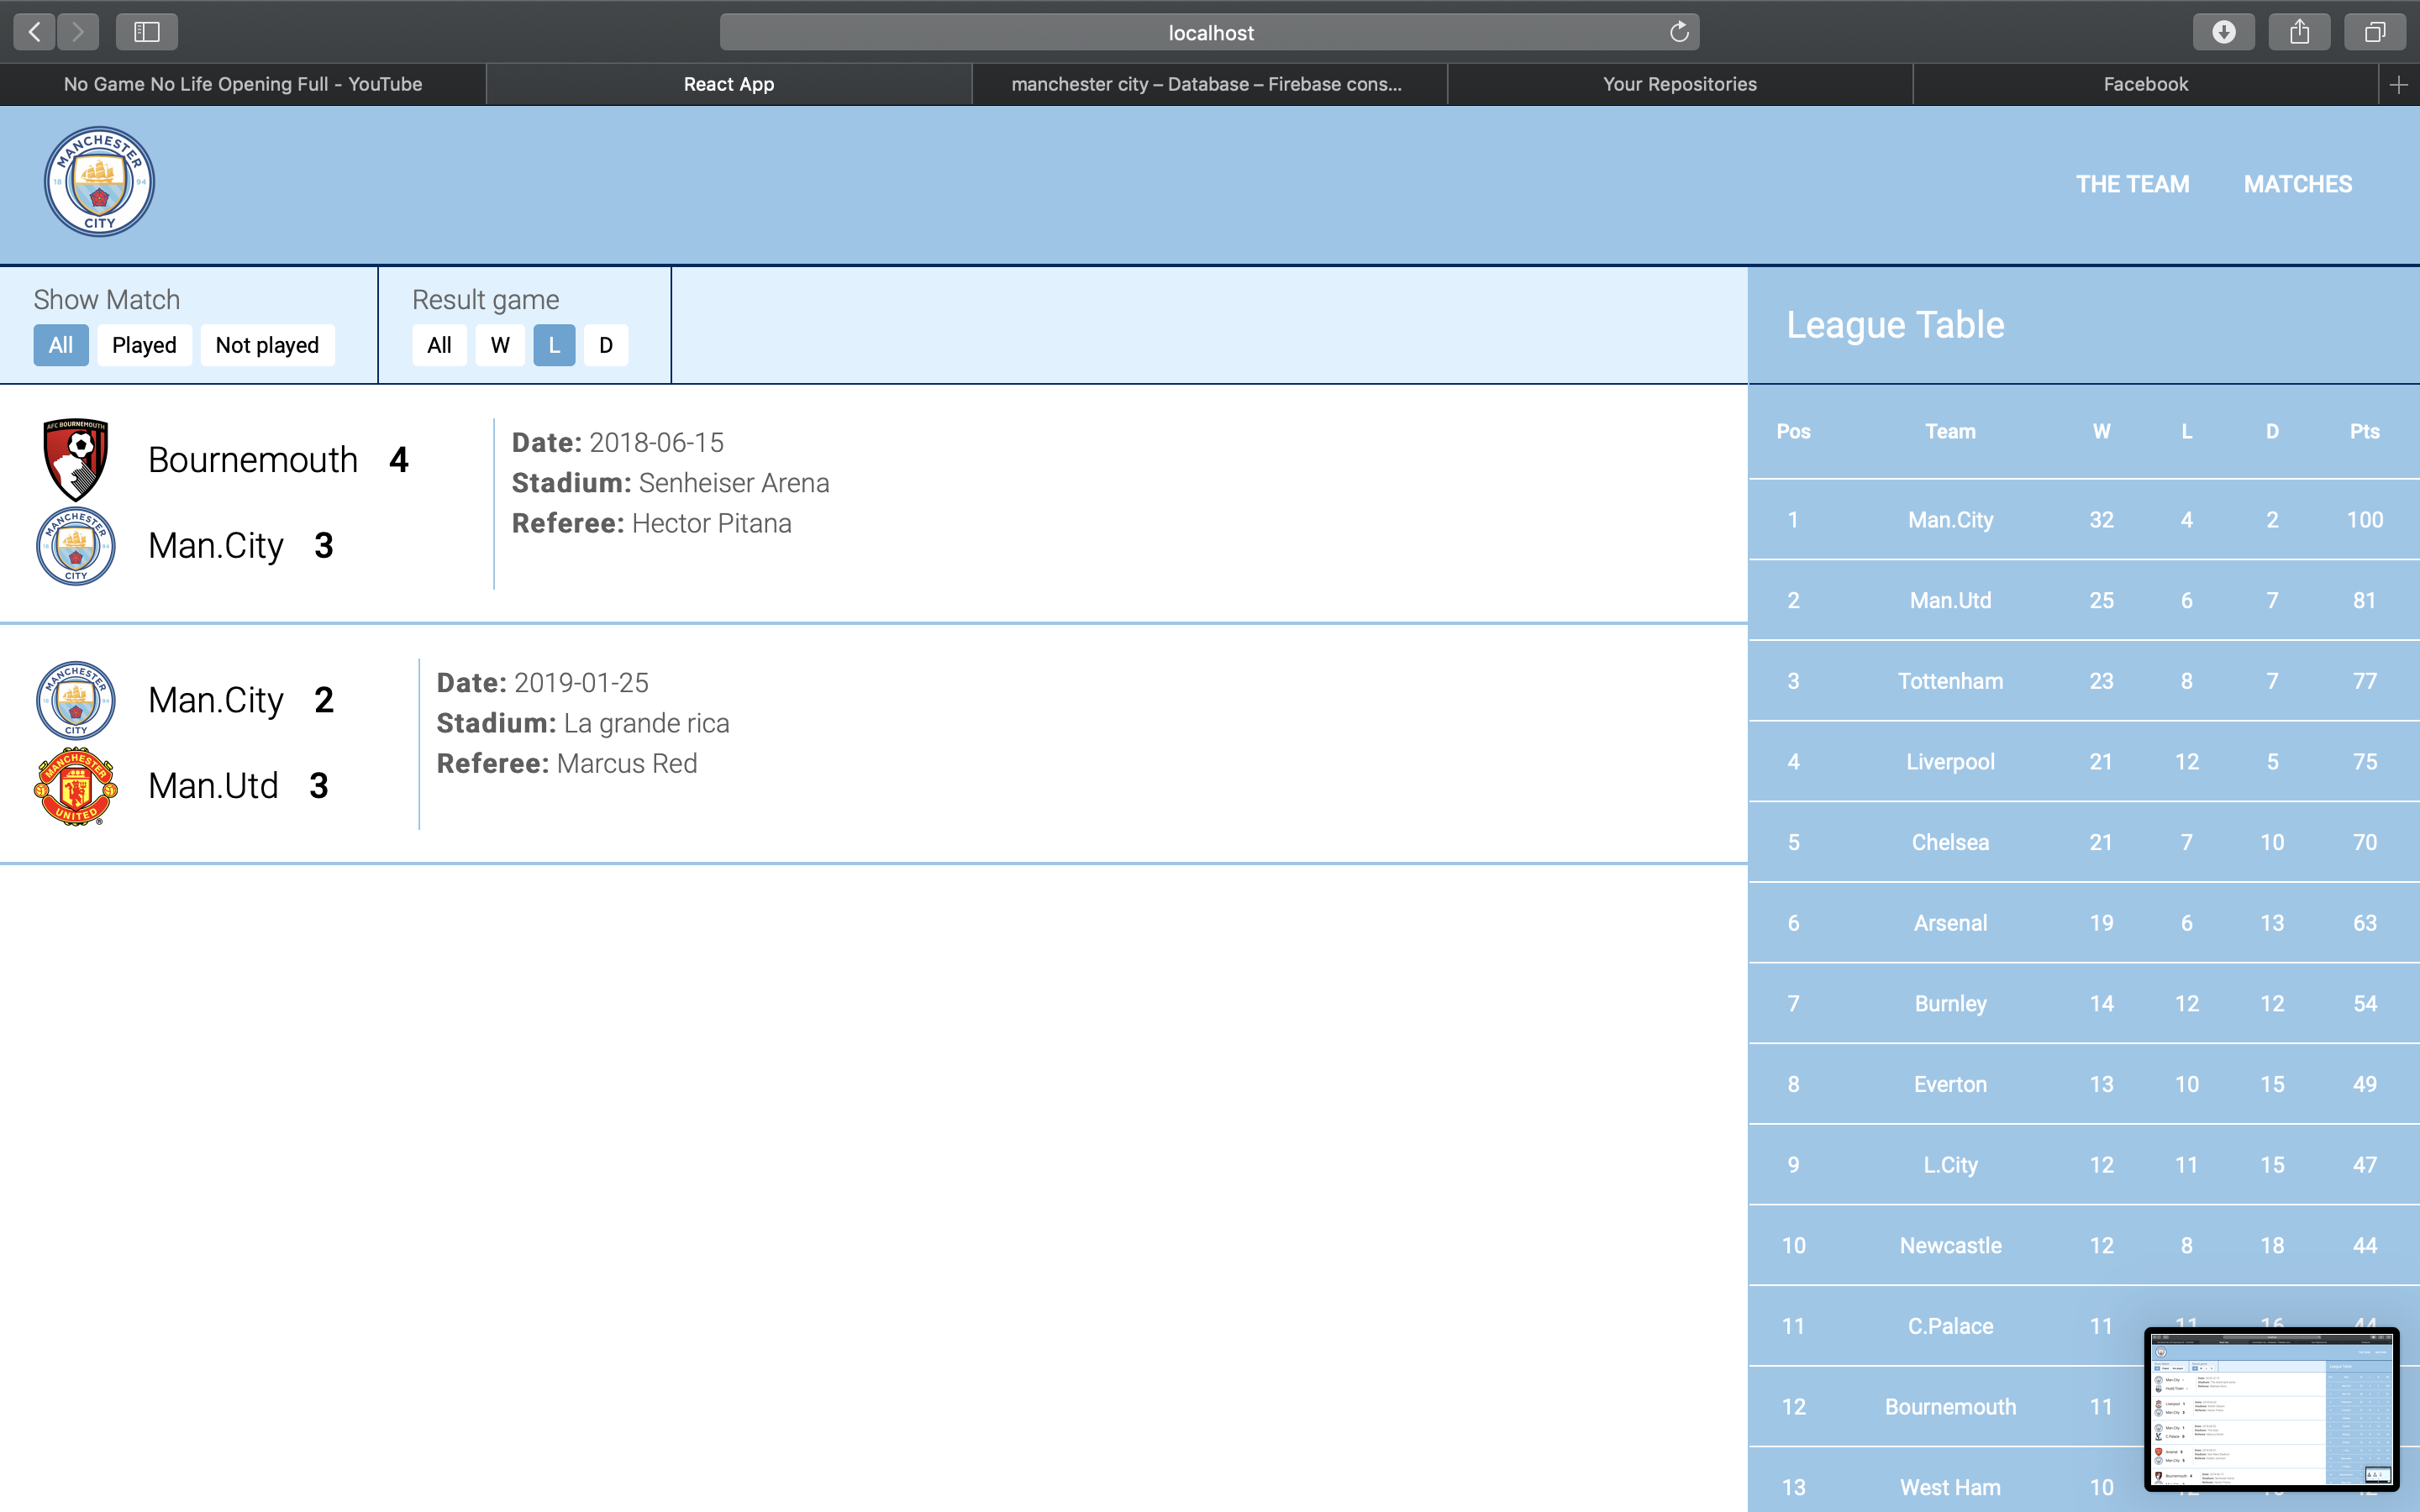Image resolution: width=2420 pixels, height=1512 pixels.
Task: Open the downloads icon in toolbar
Action: (2223, 32)
